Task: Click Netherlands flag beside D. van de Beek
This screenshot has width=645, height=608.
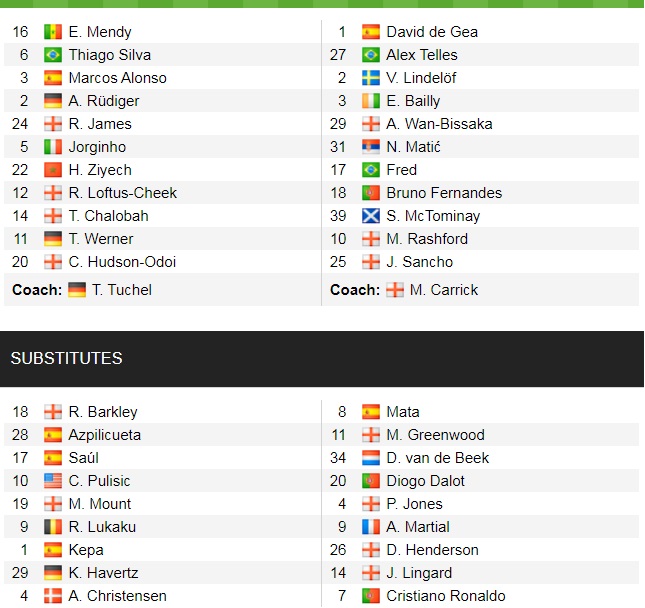Action: (x=371, y=458)
